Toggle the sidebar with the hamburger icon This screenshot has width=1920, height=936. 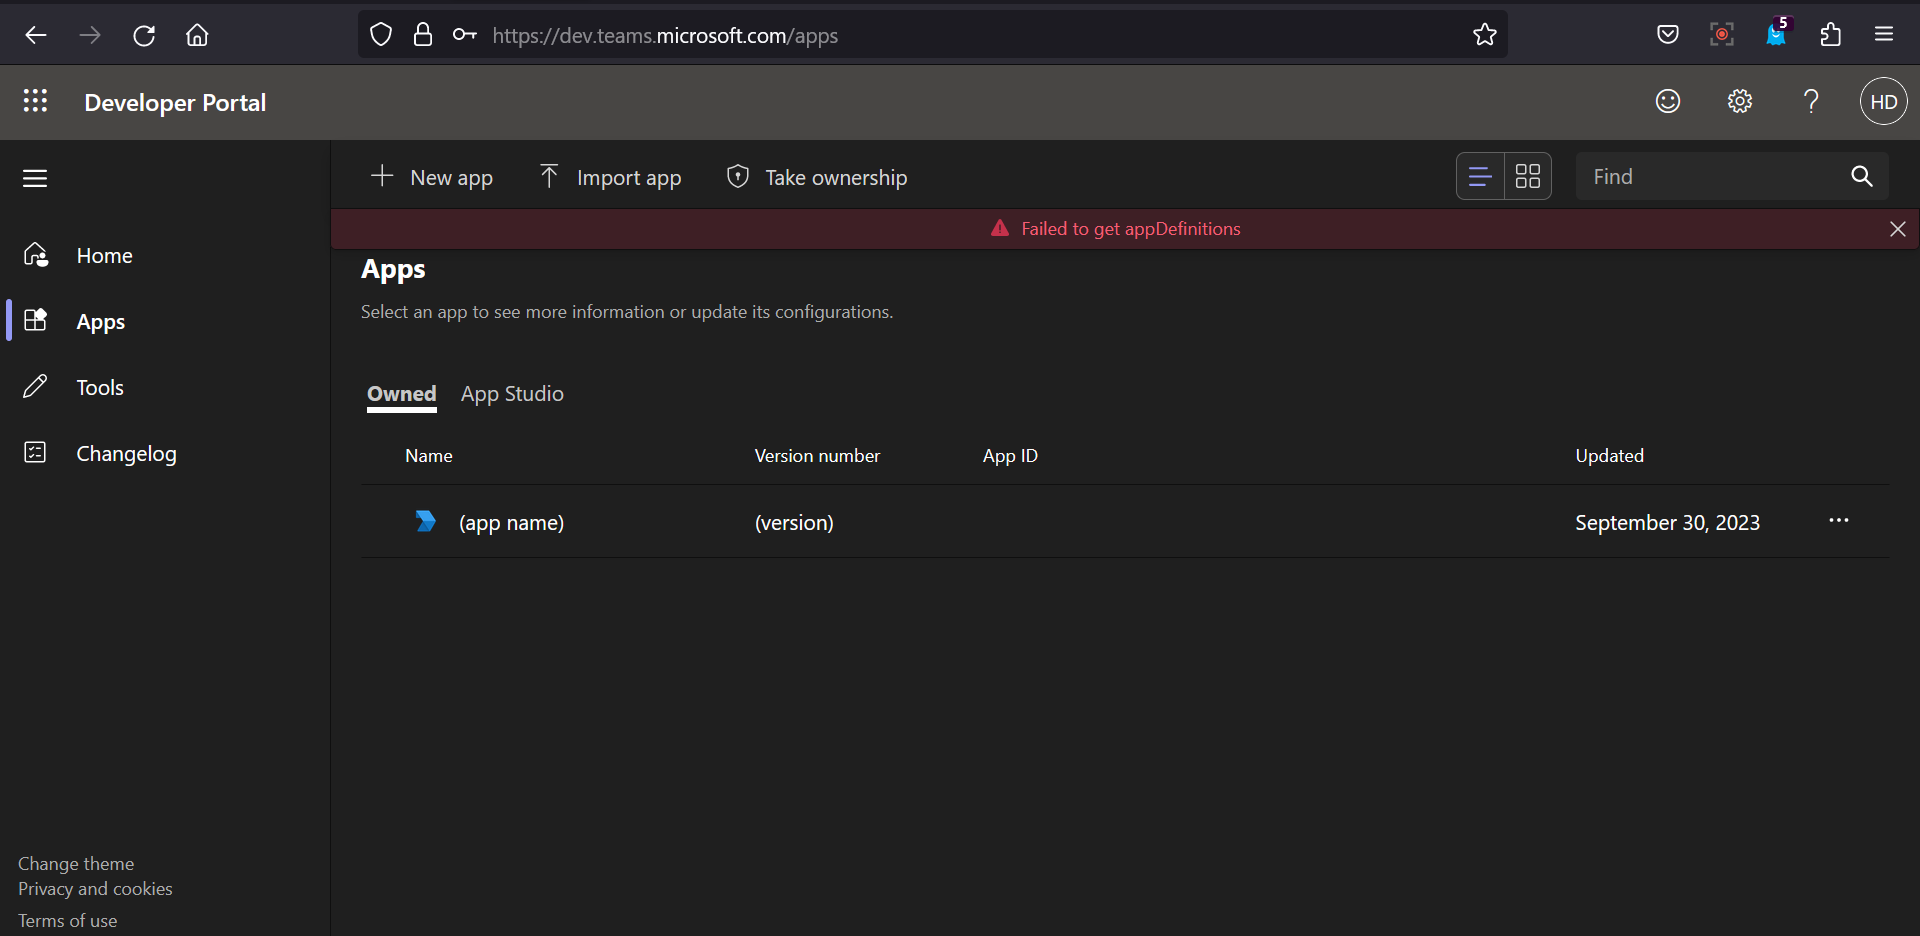(x=35, y=178)
